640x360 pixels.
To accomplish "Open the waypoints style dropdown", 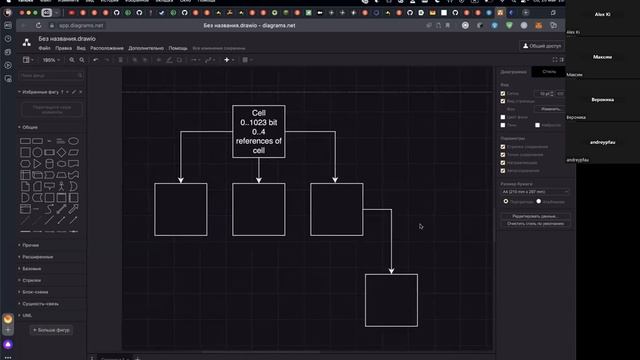I will [209, 60].
